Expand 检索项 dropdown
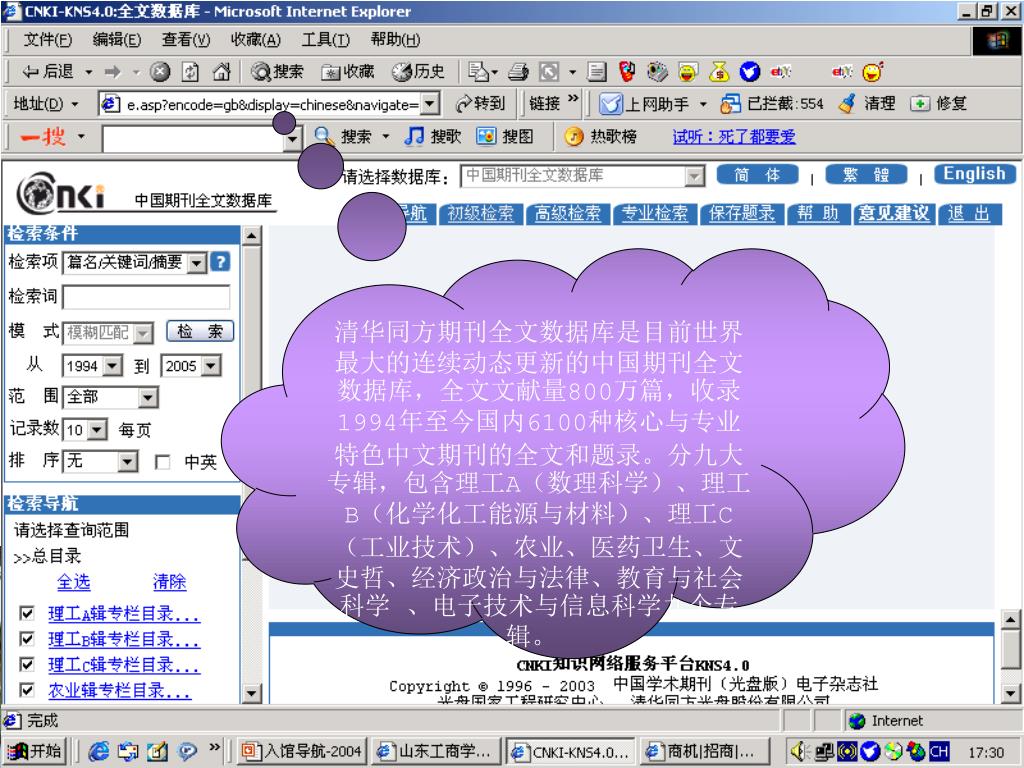This screenshot has width=1024, height=768. (x=197, y=263)
